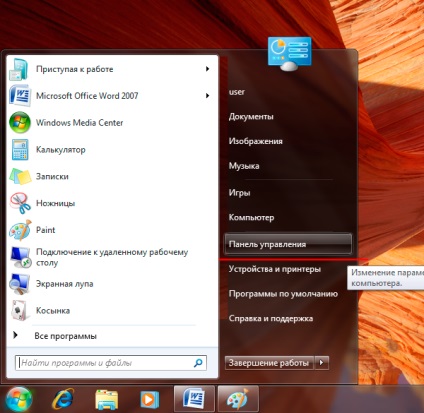Click the Найти программы и файлы search field

tap(111, 363)
